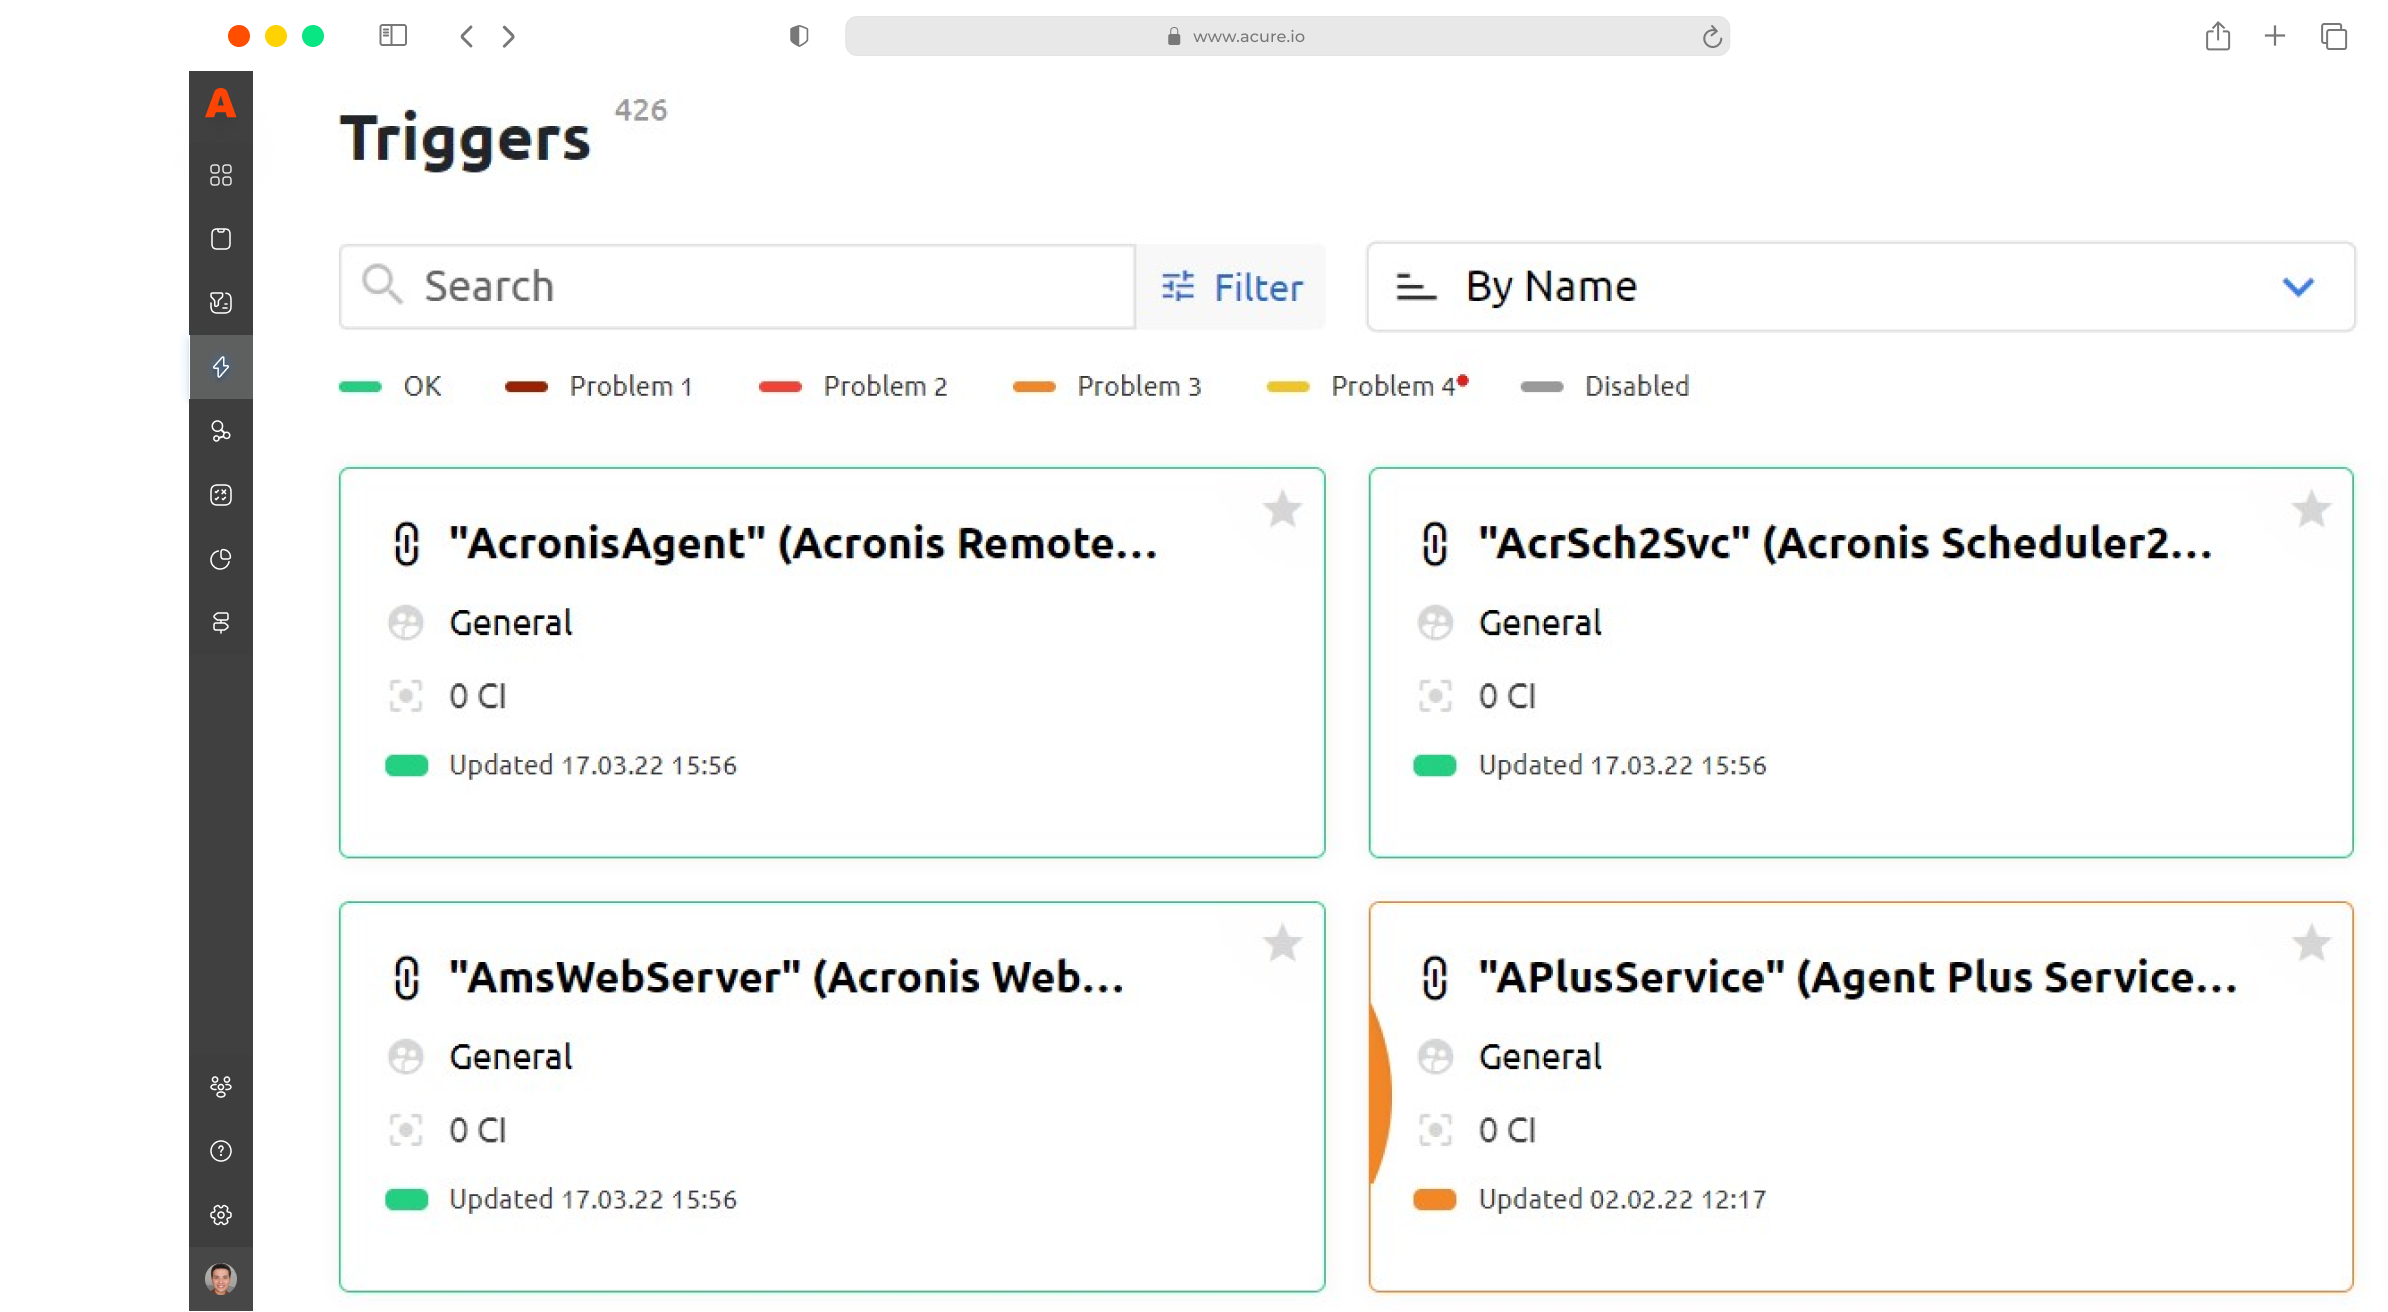
Task: Click the green OK status legend swatch
Action: click(360, 387)
